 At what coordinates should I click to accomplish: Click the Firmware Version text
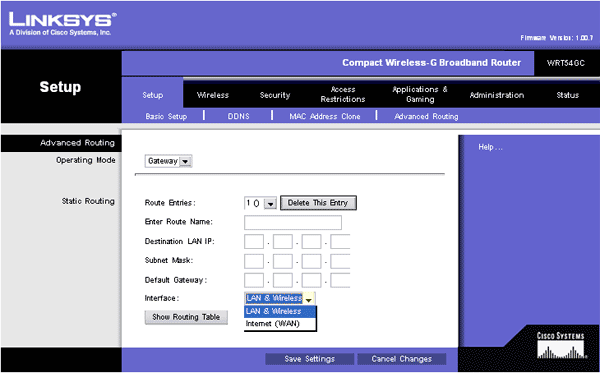[556, 38]
